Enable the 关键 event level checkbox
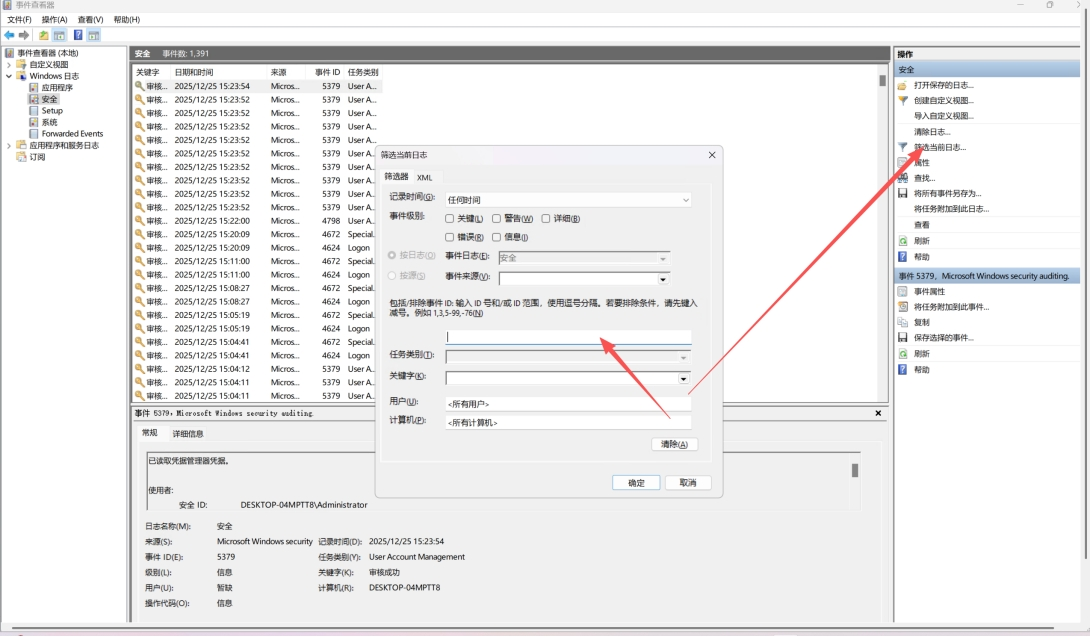This screenshot has height=637, width=1090. pyautogui.click(x=450, y=219)
